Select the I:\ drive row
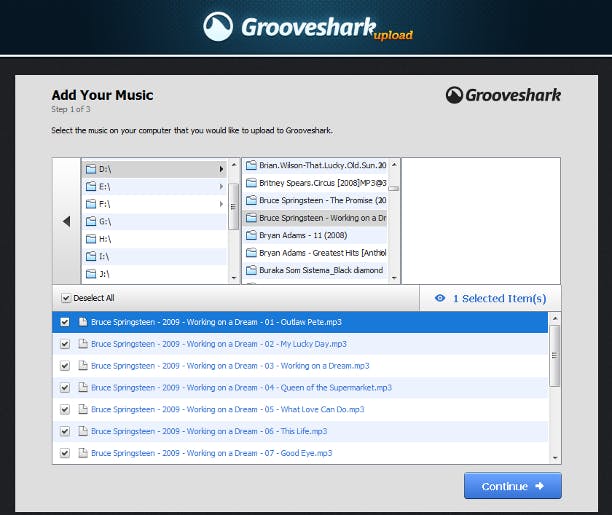The height and width of the screenshot is (515, 612). coord(155,256)
